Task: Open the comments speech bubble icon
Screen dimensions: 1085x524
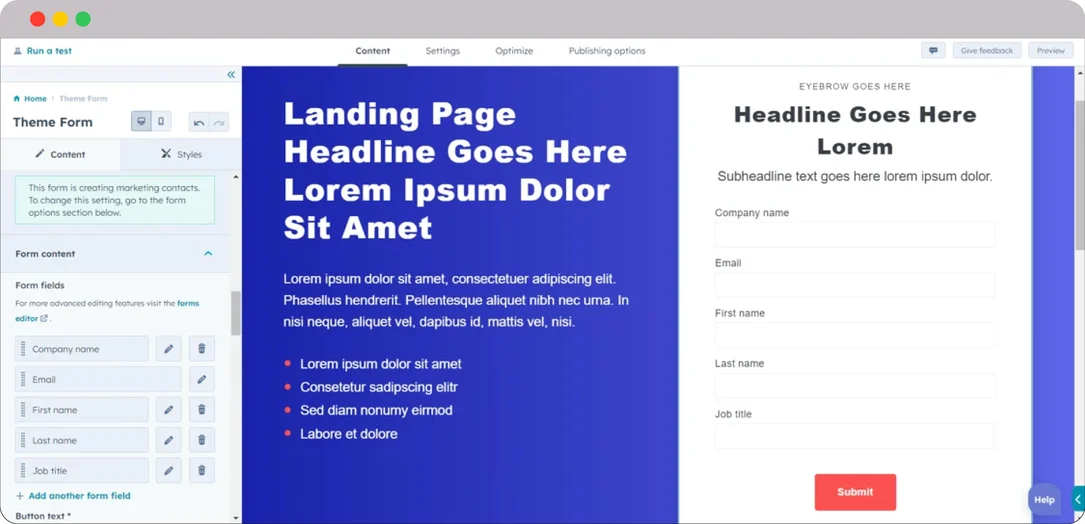Action: [933, 51]
